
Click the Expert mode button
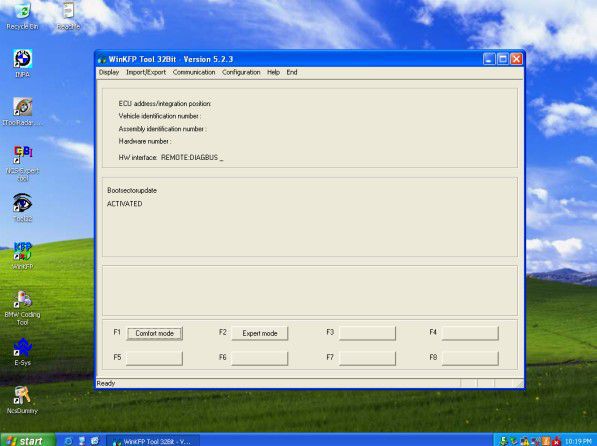[x=260, y=333]
